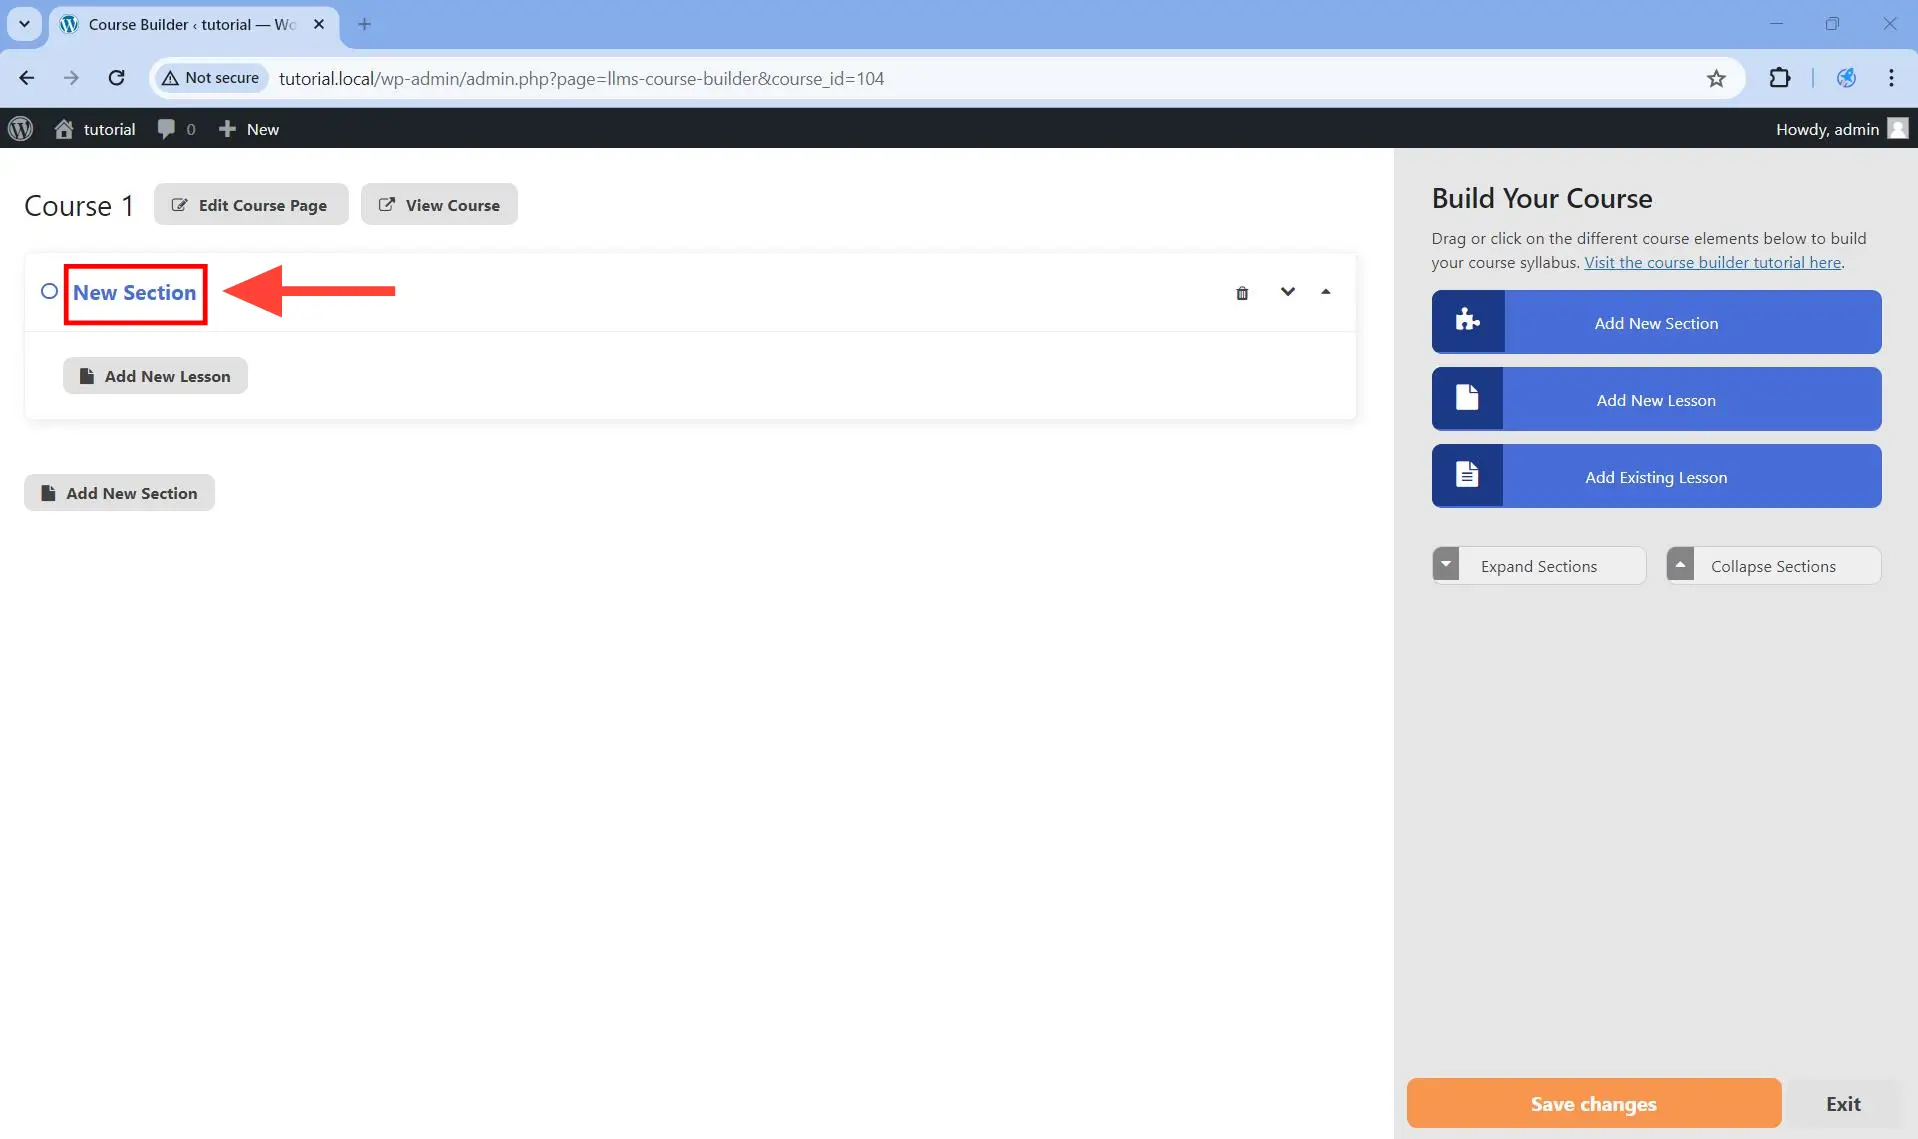Move the section down with the chevron arrow

click(1287, 292)
